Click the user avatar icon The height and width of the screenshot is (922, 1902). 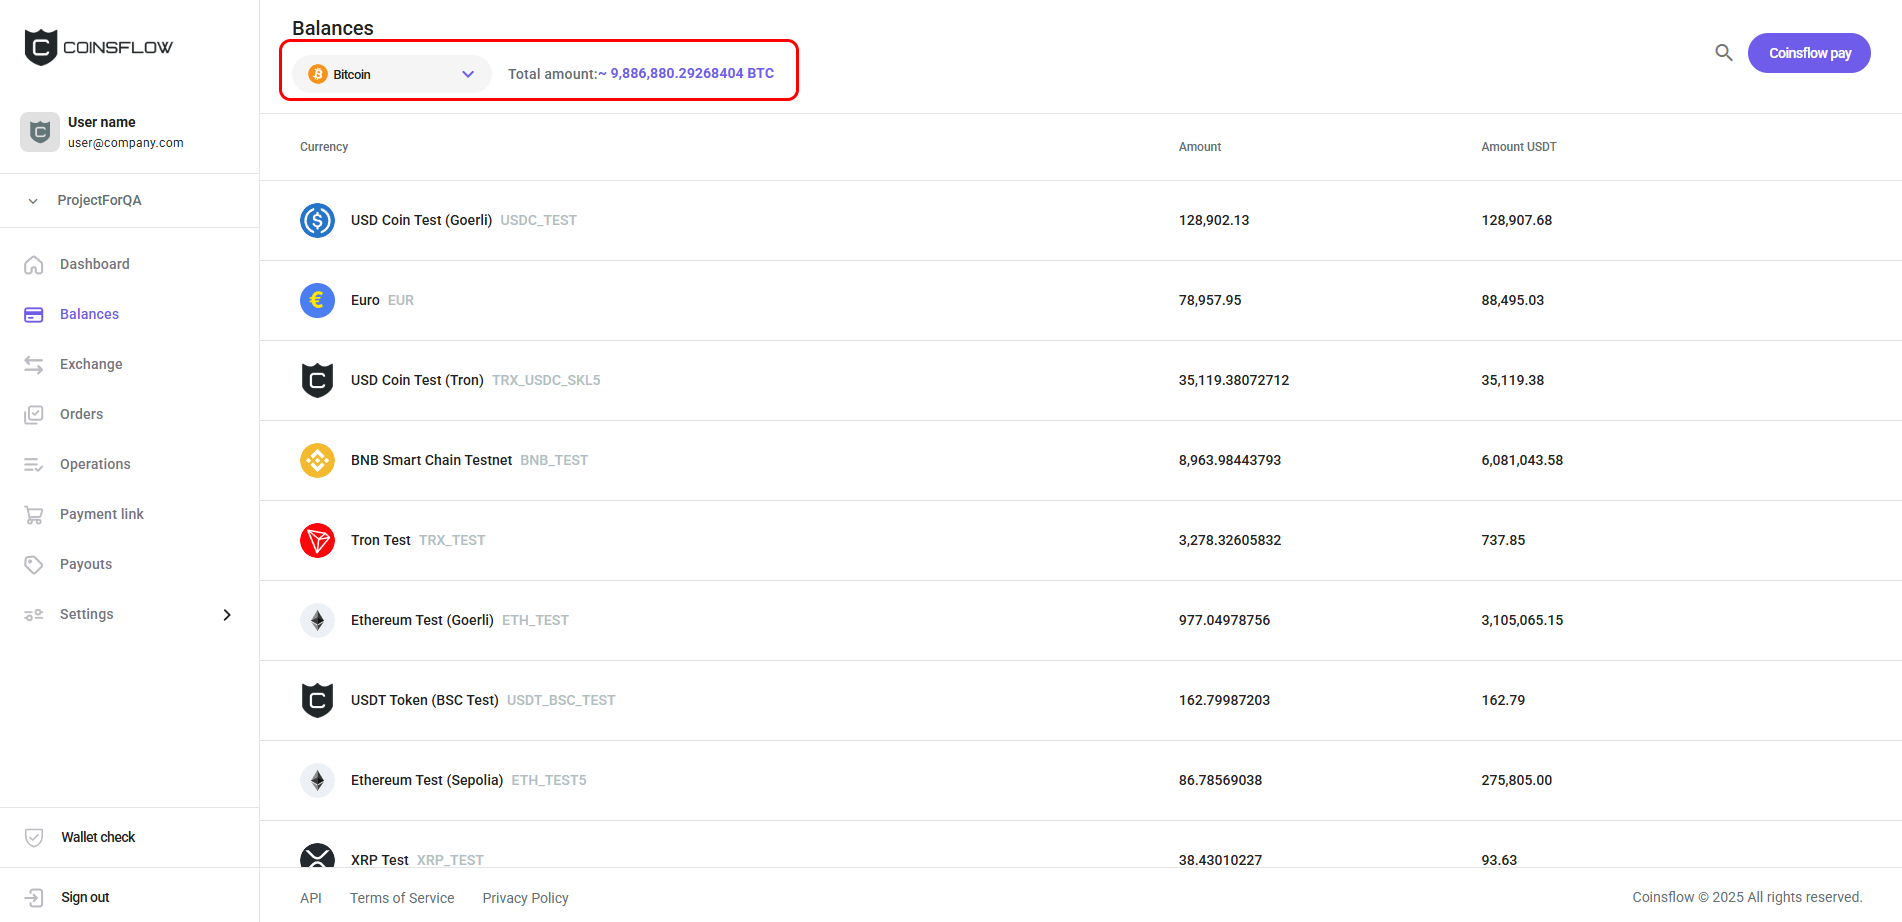point(40,132)
